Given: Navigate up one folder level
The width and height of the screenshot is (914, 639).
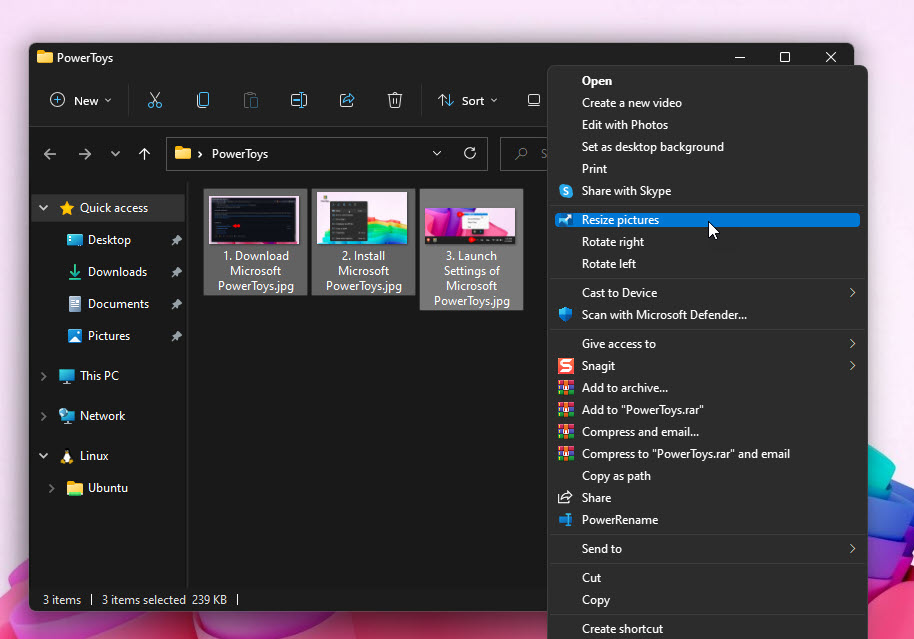Looking at the screenshot, I should click(145, 154).
